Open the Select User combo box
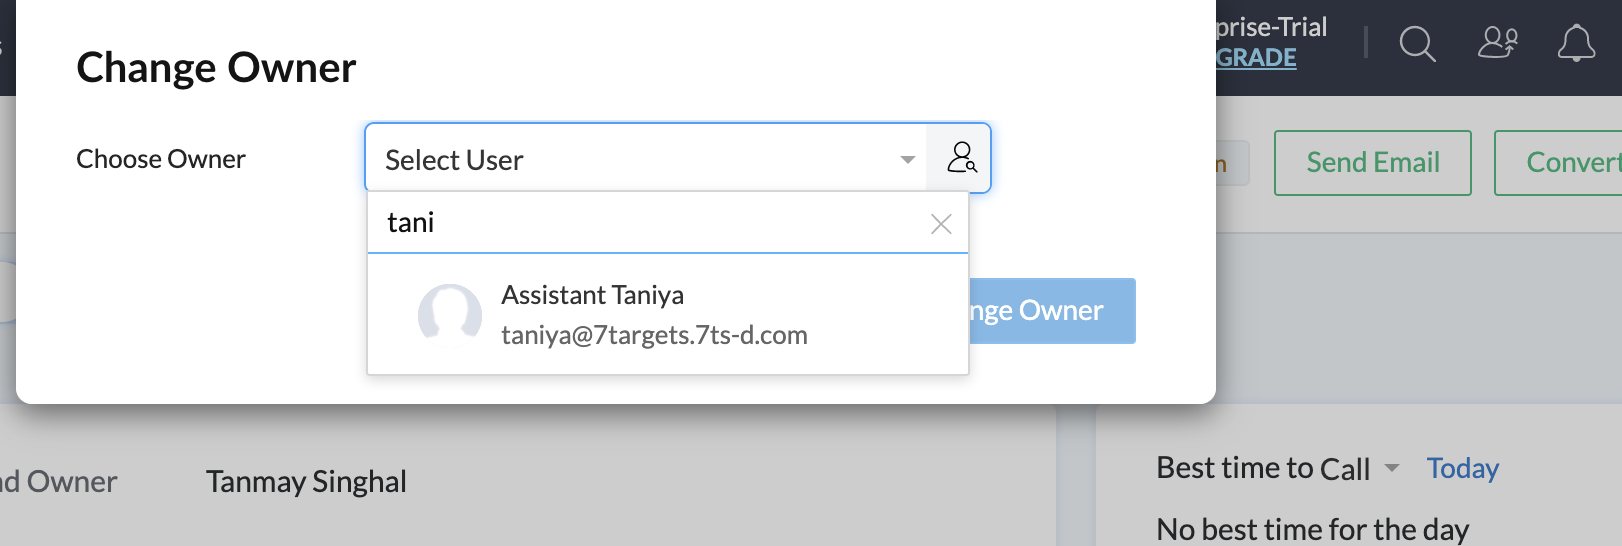1622x546 pixels. click(646, 158)
